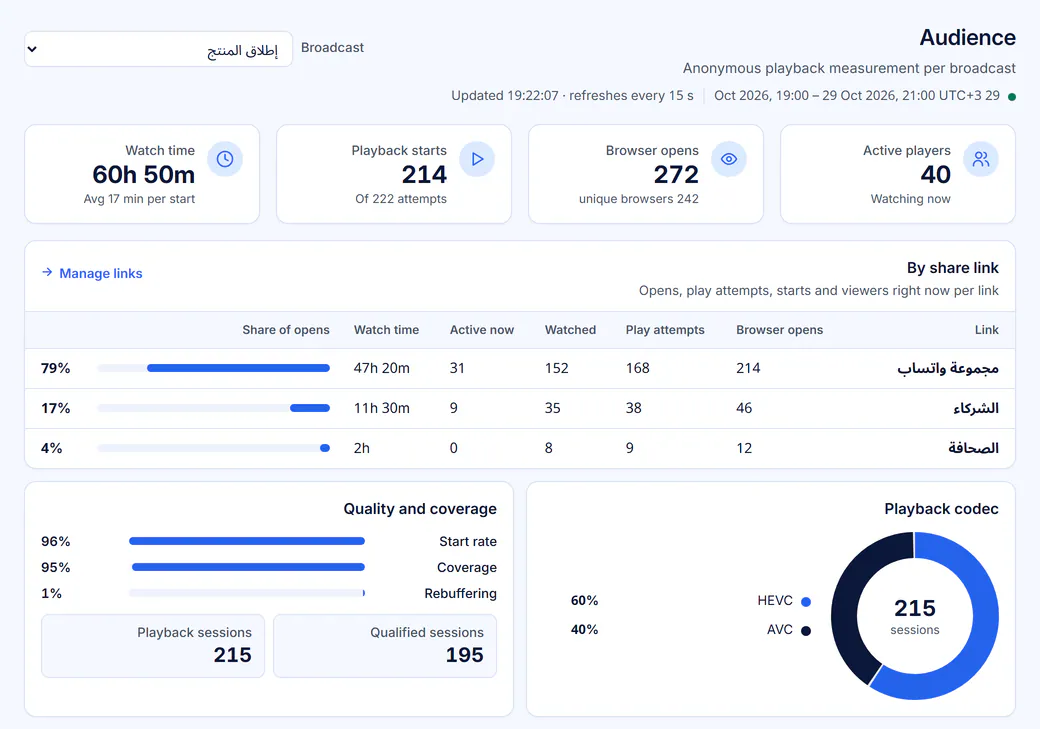
Task: Click the Link column header
Action: (x=987, y=330)
